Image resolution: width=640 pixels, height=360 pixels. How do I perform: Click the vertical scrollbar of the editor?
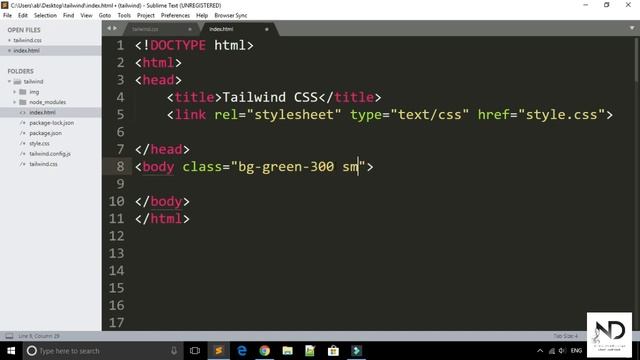tap(637, 59)
